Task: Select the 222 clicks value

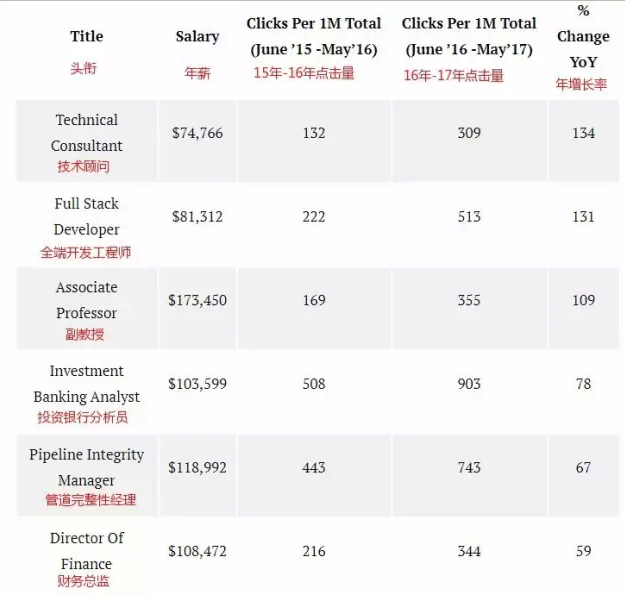Action: point(313,217)
